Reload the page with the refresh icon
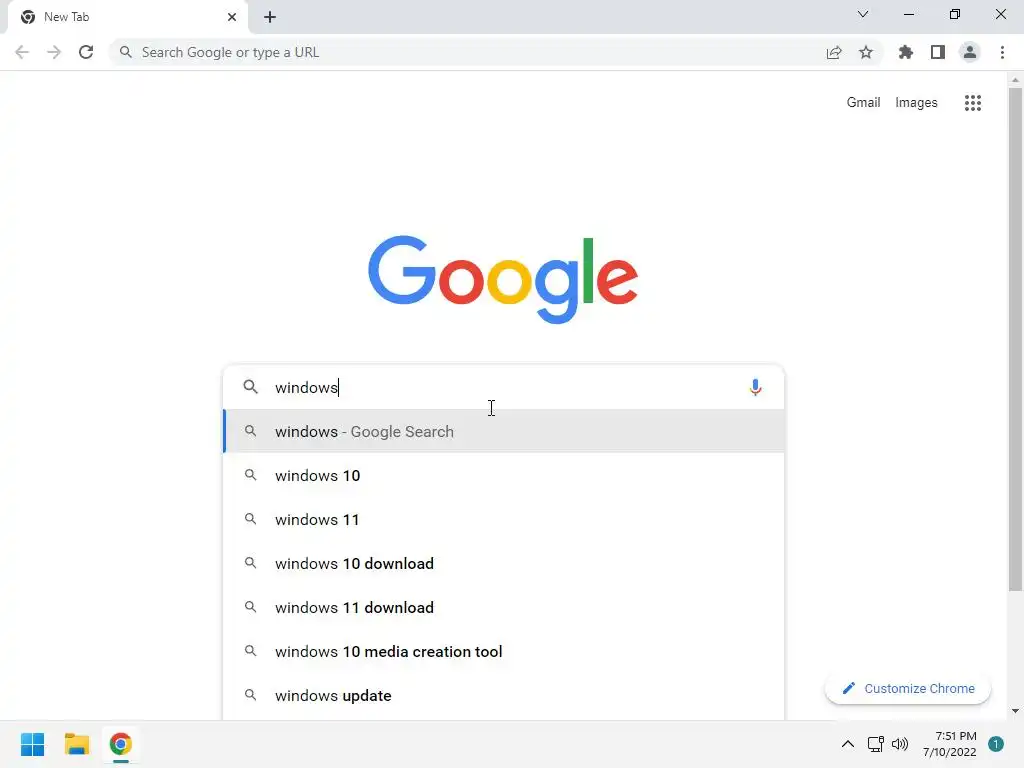Screen dimensions: 1024x768 point(86,52)
